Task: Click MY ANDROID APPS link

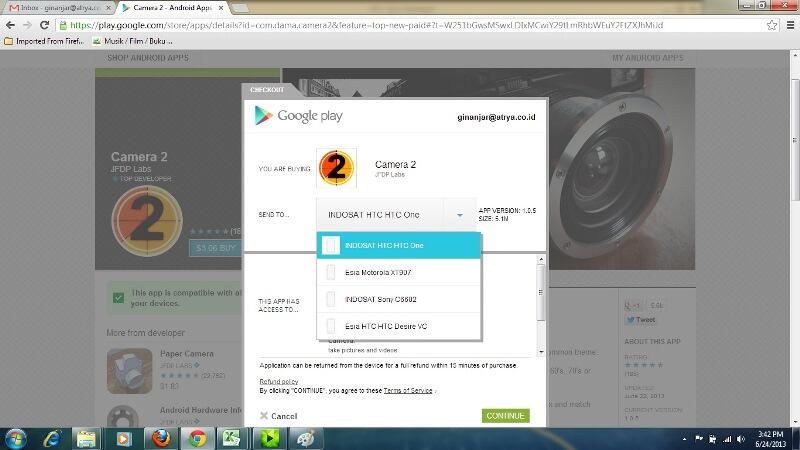Action: pos(648,58)
